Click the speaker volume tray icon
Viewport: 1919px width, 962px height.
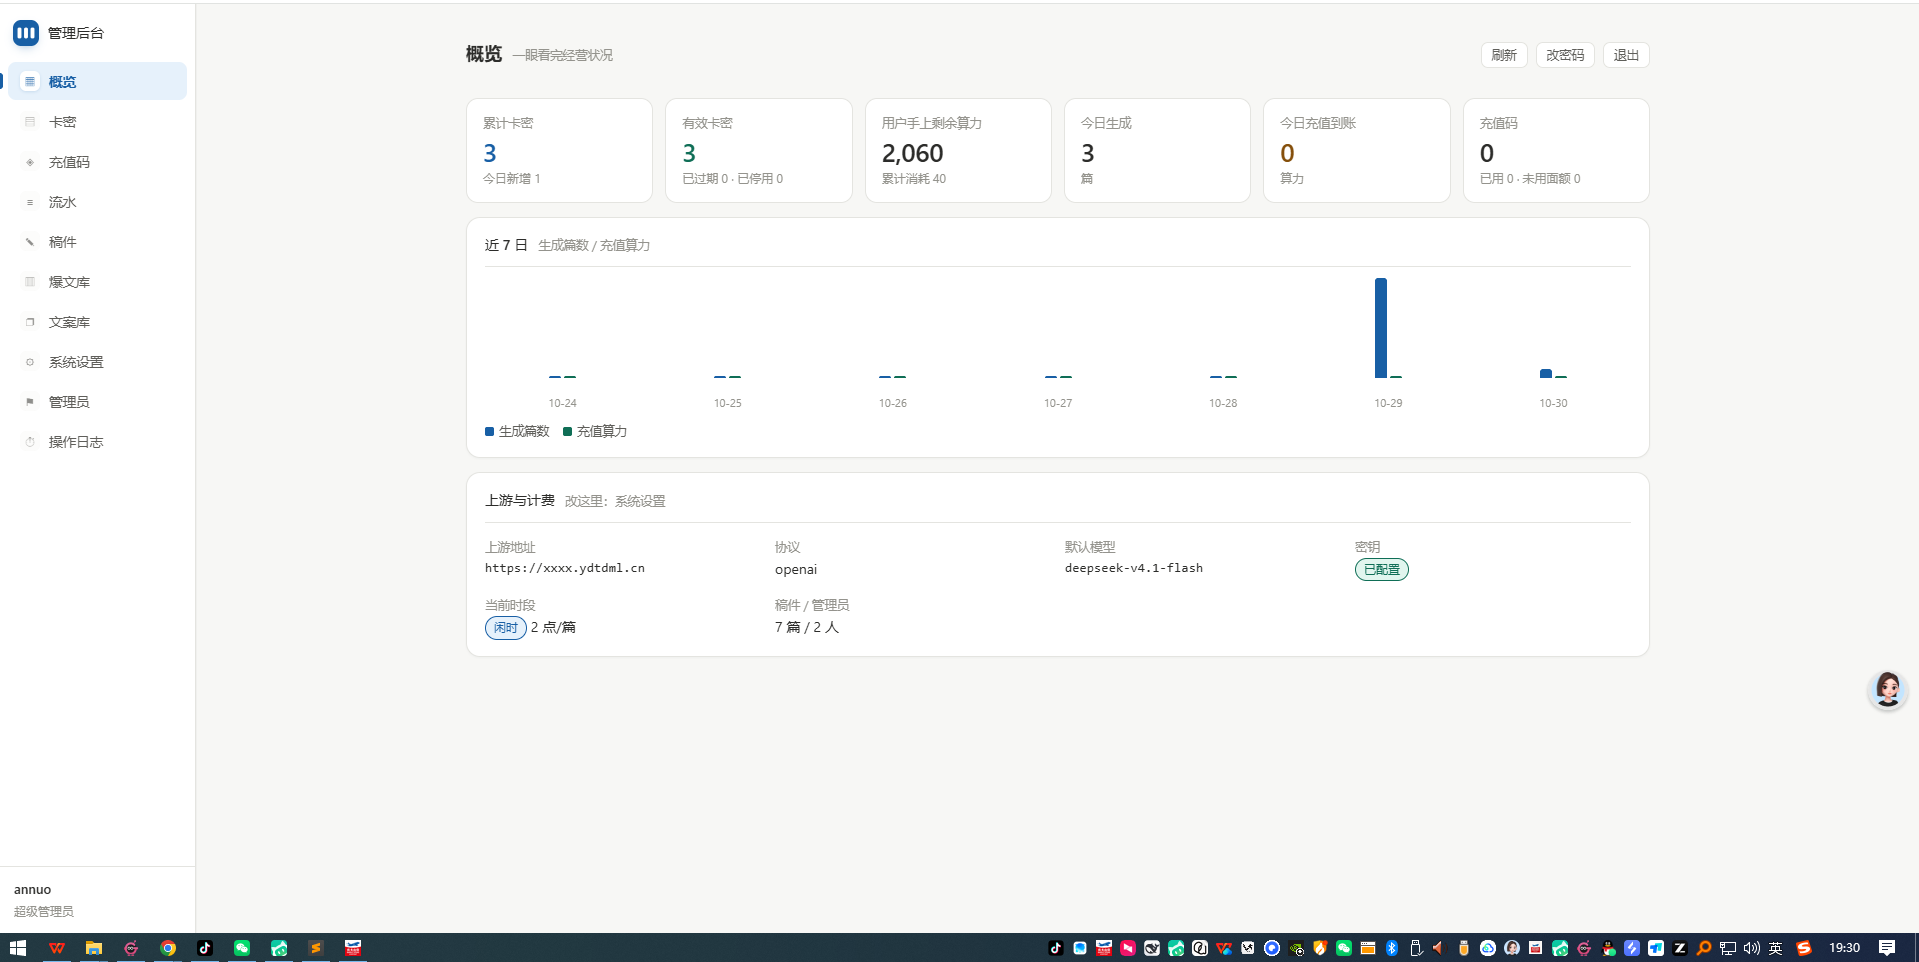(x=1752, y=948)
